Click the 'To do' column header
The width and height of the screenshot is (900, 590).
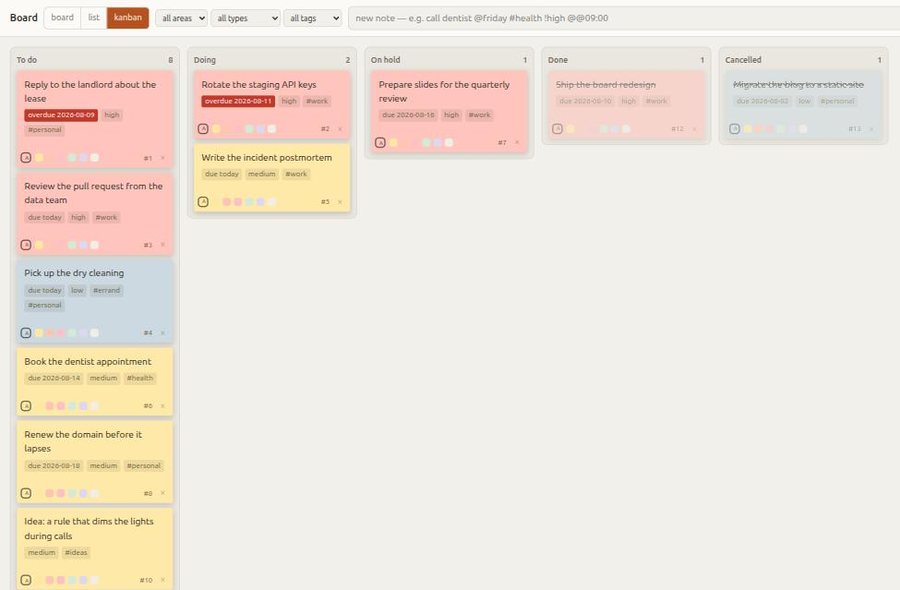point(26,60)
